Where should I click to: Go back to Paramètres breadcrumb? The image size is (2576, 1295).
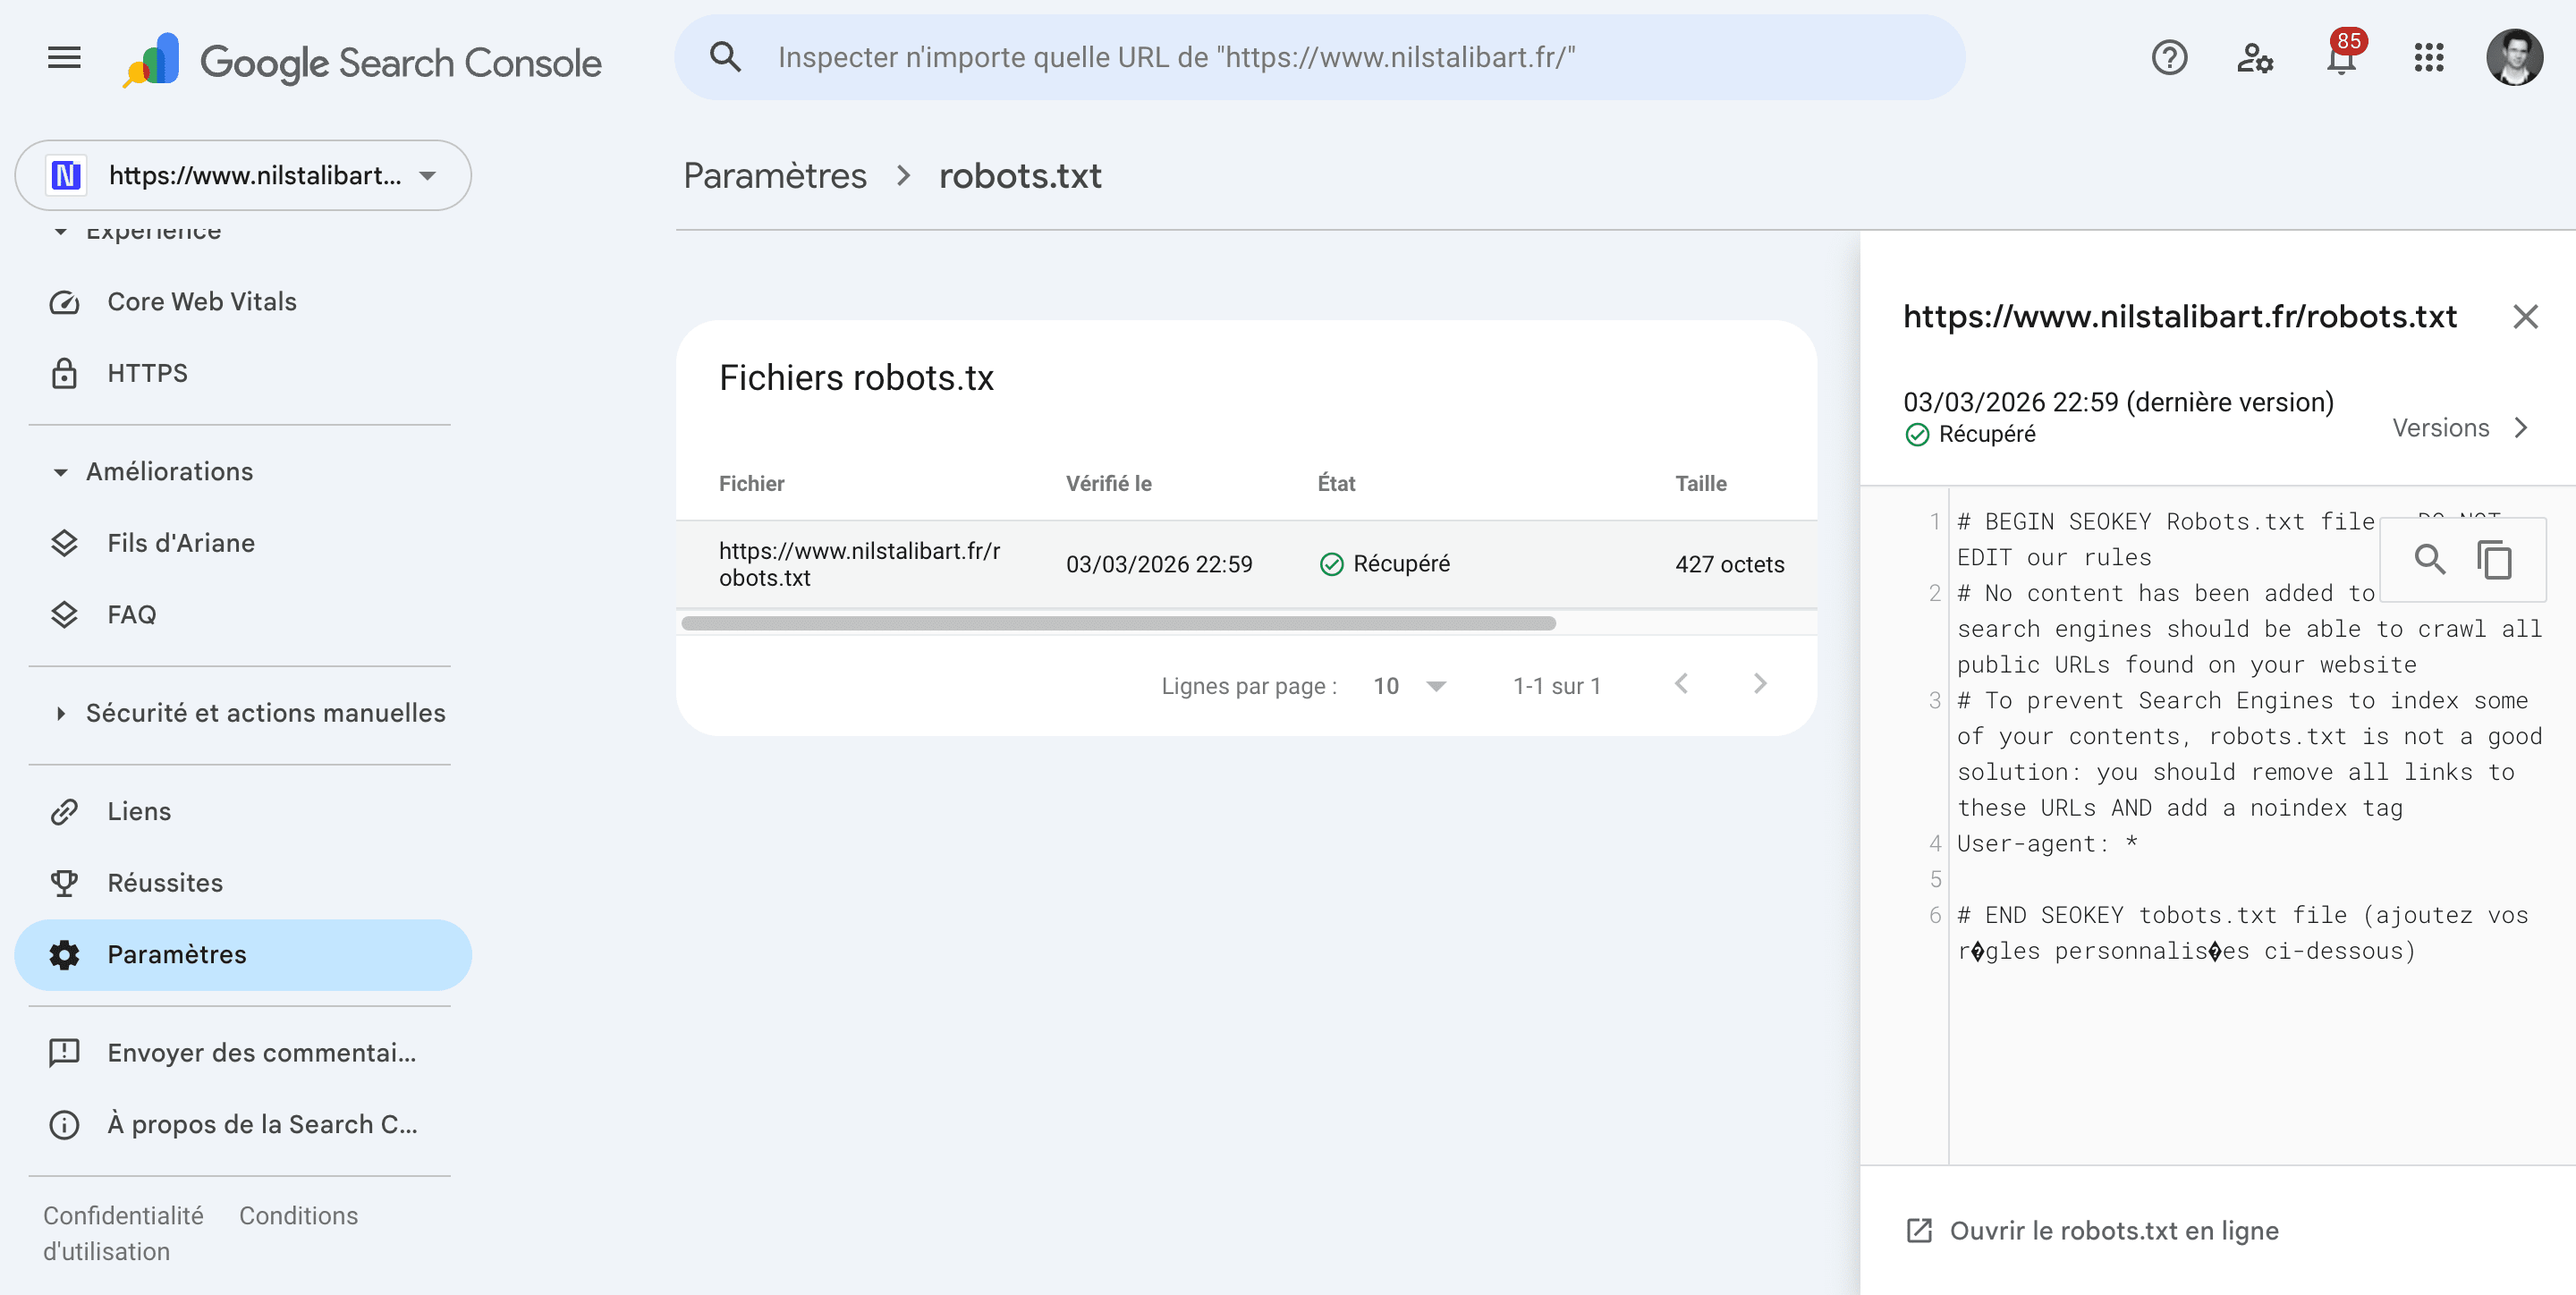775,176
